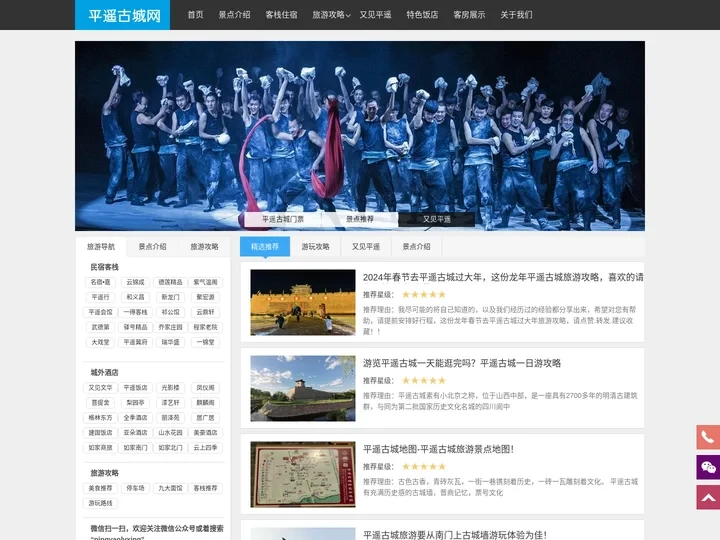720x540 pixels.
Task: Click the city wall tower article thumbnail
Action: [x=303, y=388]
